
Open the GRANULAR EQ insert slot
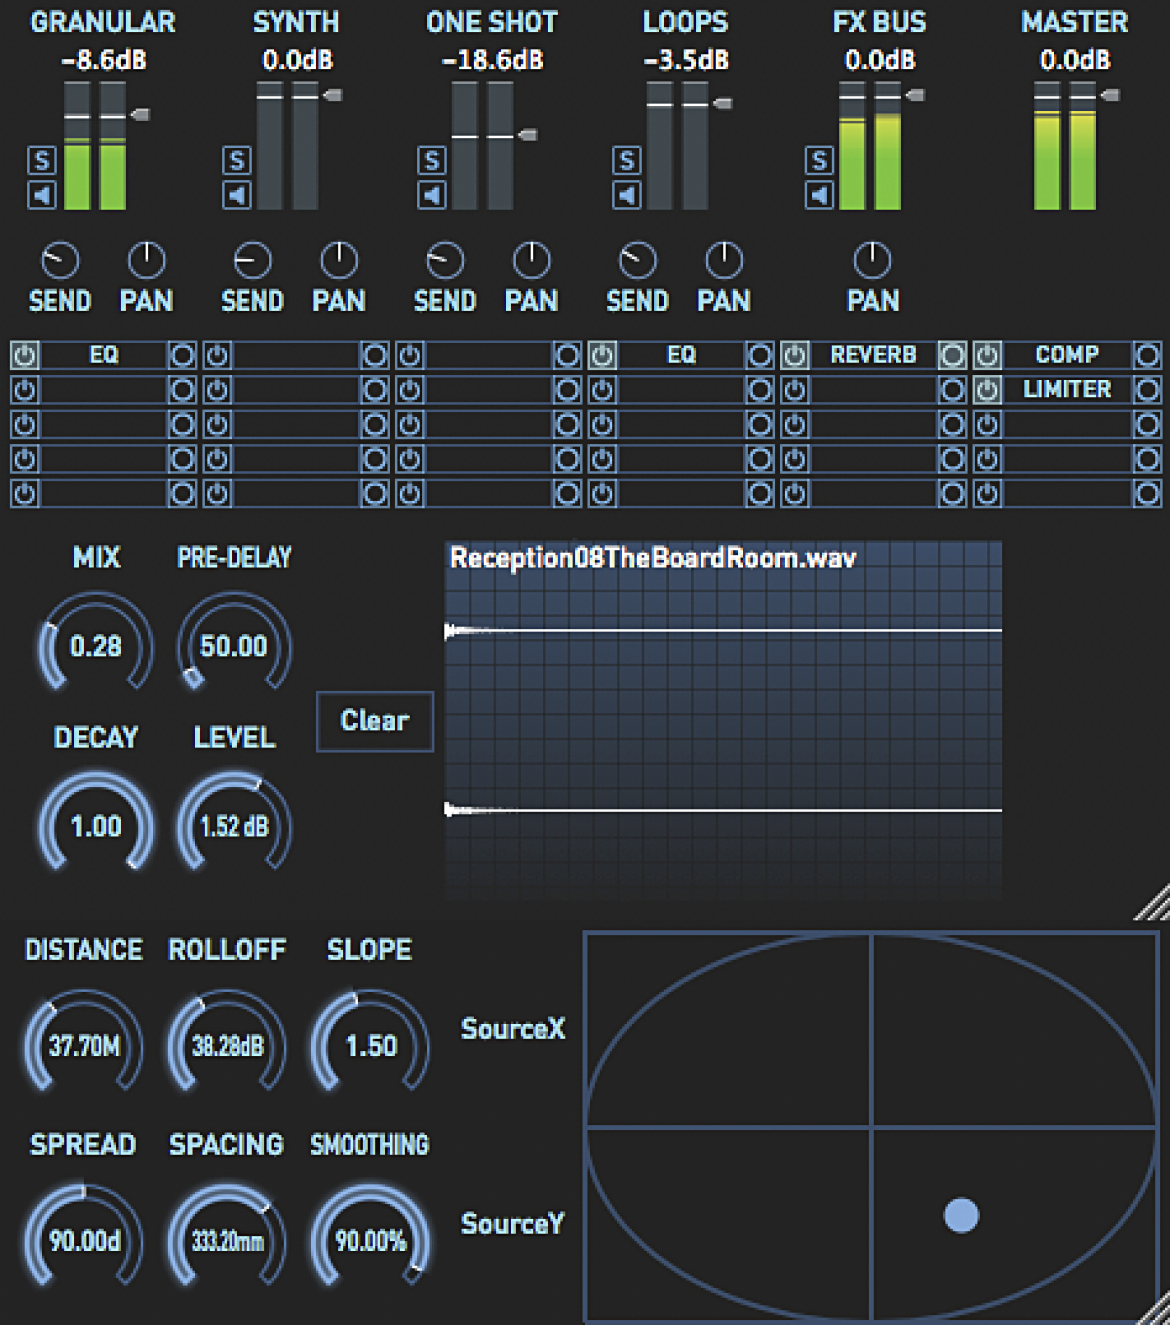(x=104, y=355)
